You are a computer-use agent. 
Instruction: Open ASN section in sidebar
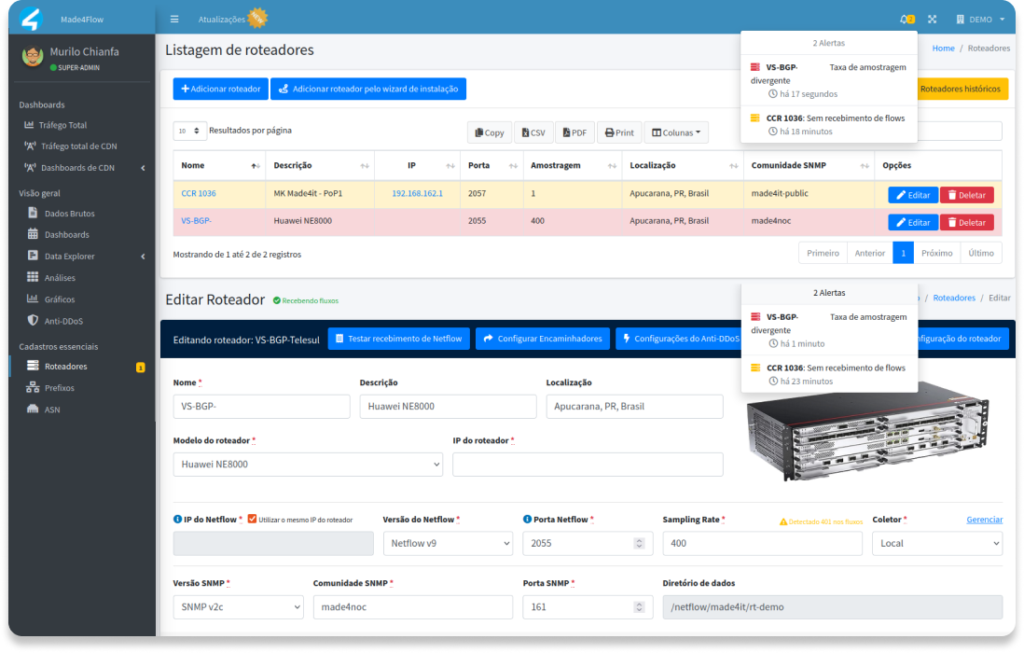point(52,409)
